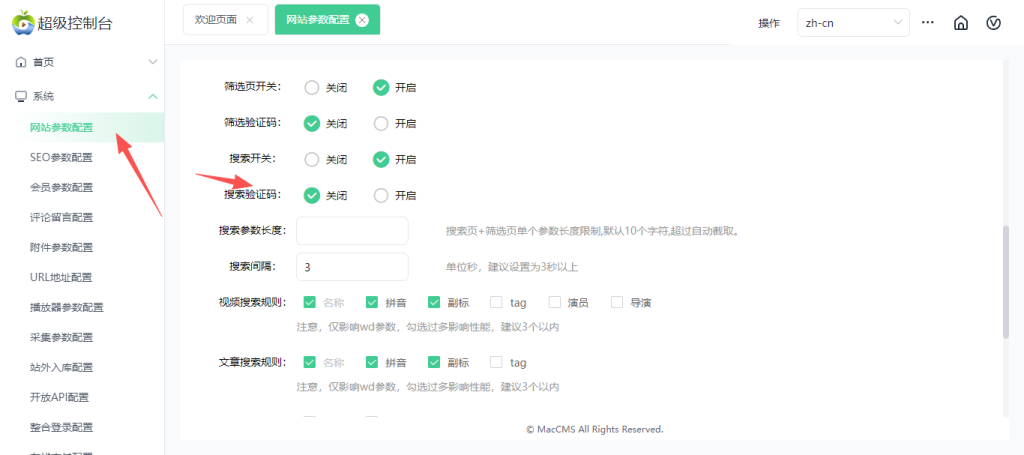Close the 欢迎页面 tab

[249, 20]
